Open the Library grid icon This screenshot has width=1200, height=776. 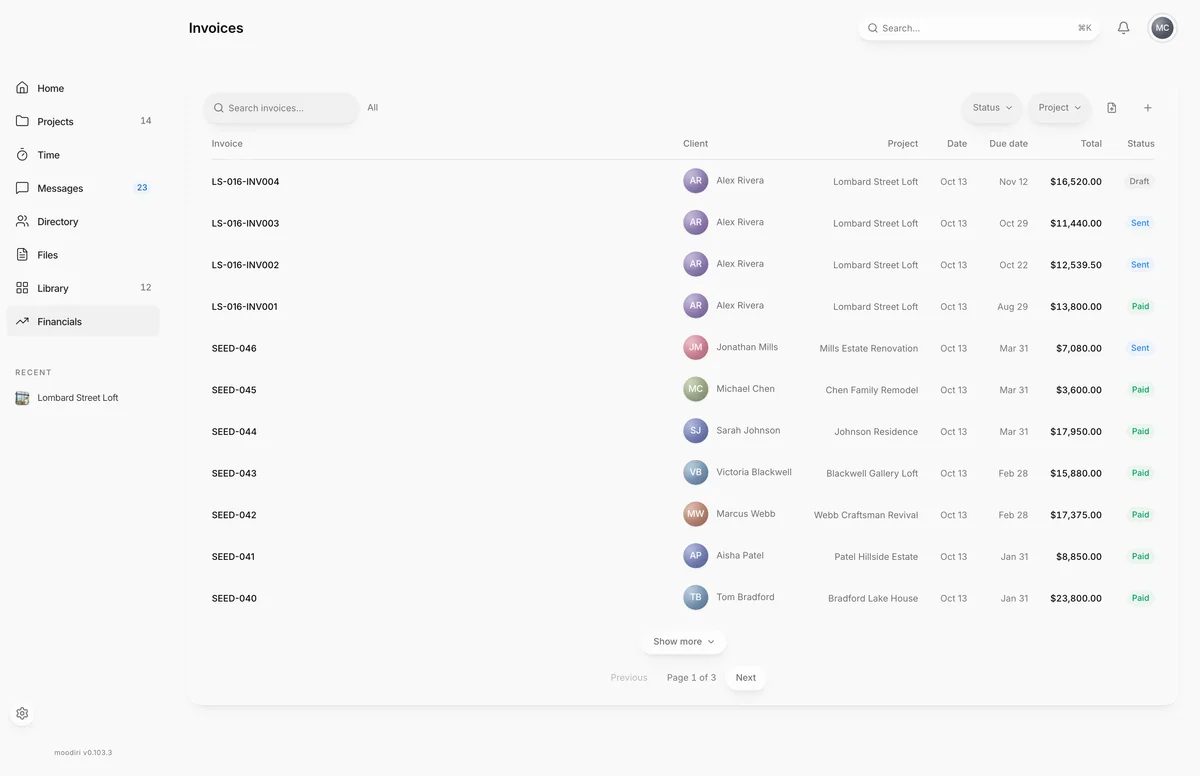(22, 288)
